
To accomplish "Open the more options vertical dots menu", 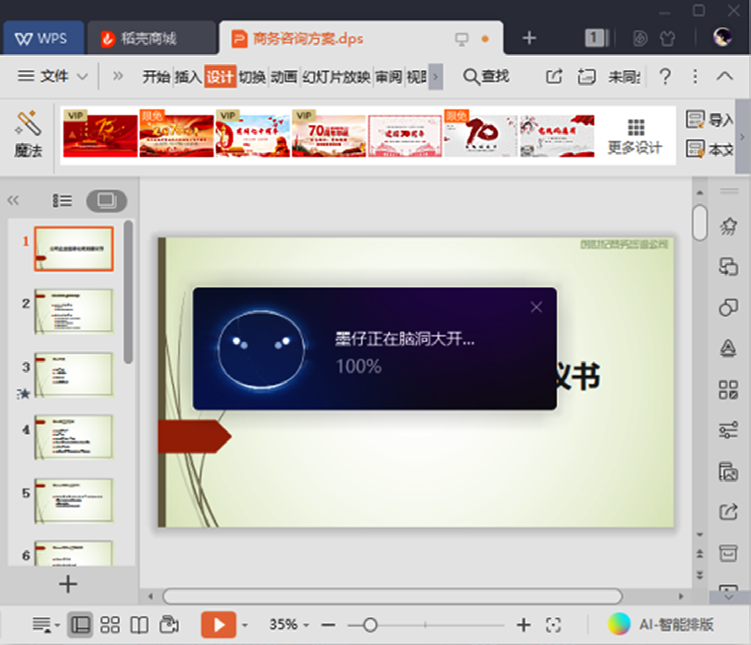I will 695,77.
